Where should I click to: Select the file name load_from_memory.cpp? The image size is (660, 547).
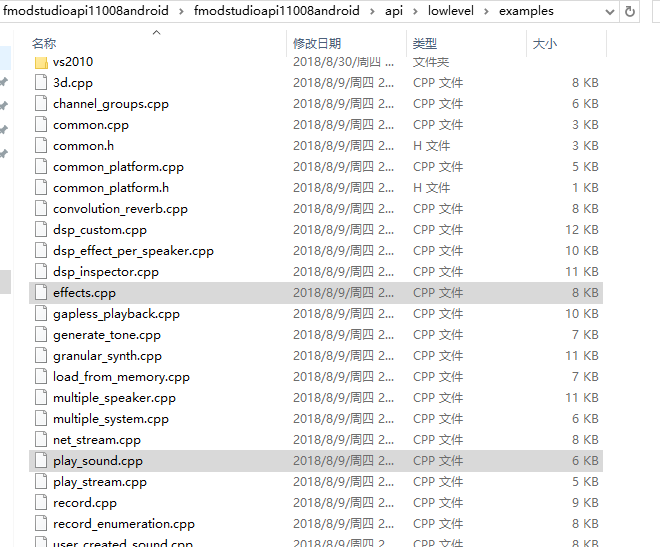[121, 377]
